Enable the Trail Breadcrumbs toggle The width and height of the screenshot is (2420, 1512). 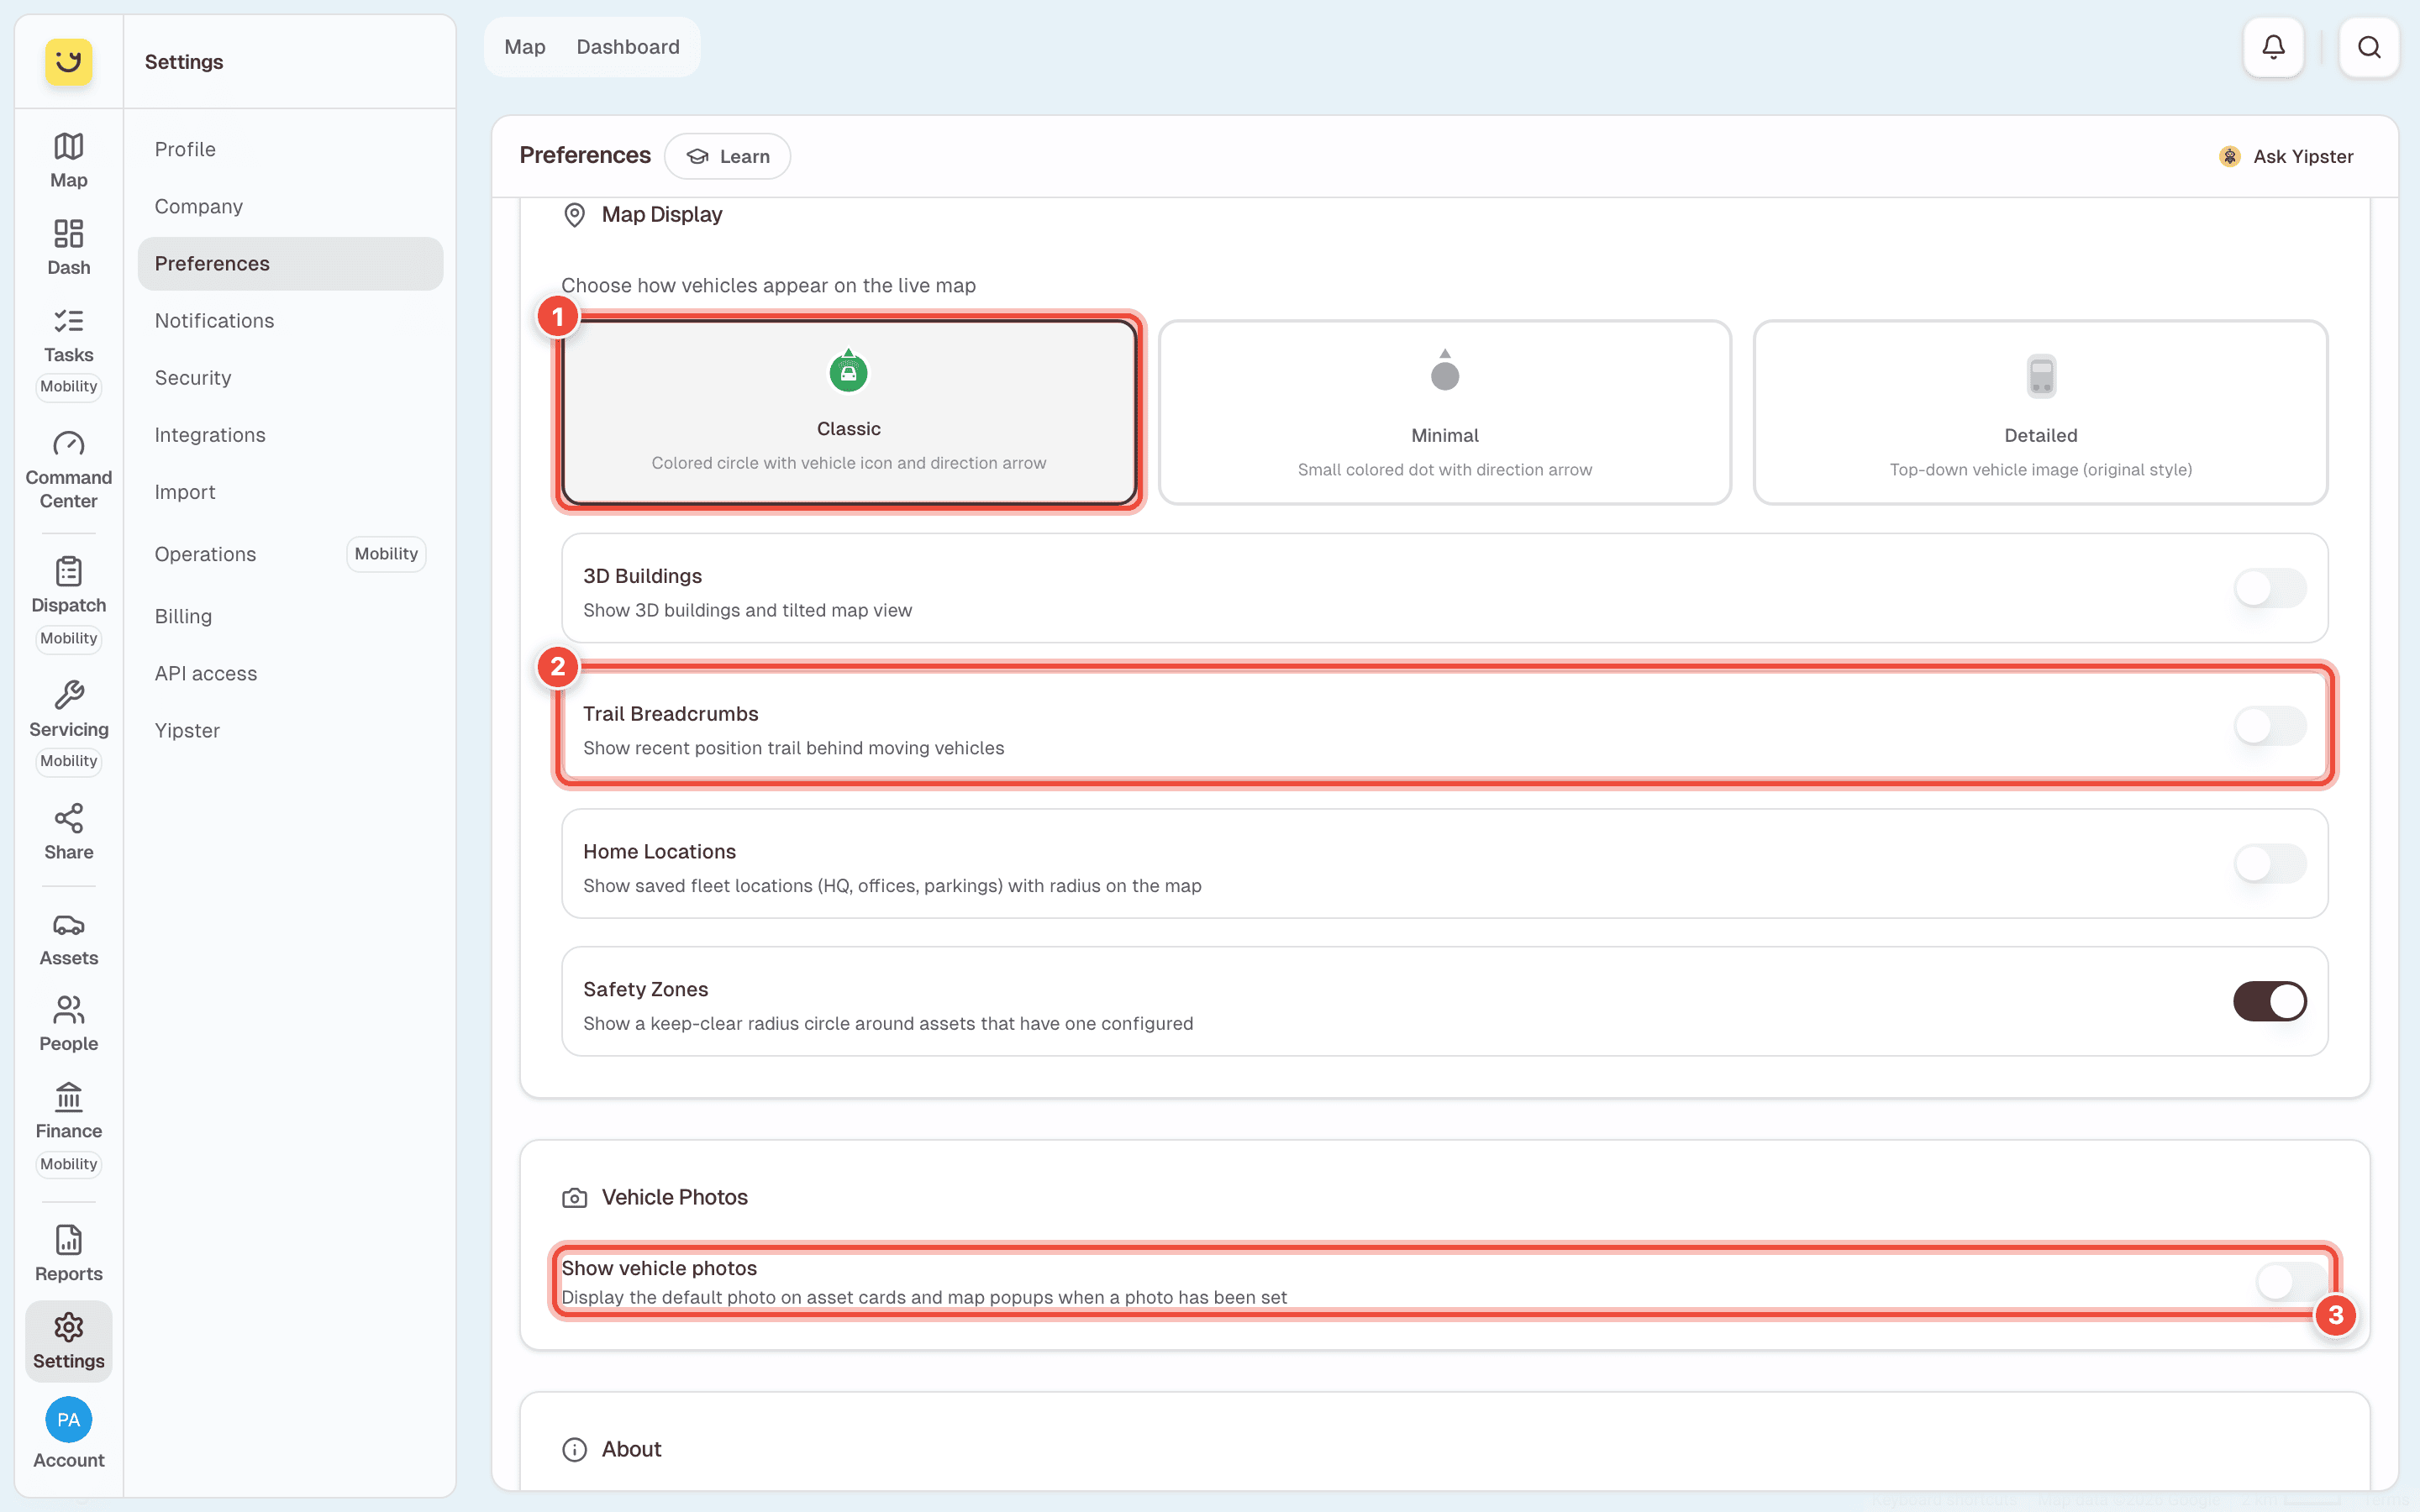(x=2270, y=726)
